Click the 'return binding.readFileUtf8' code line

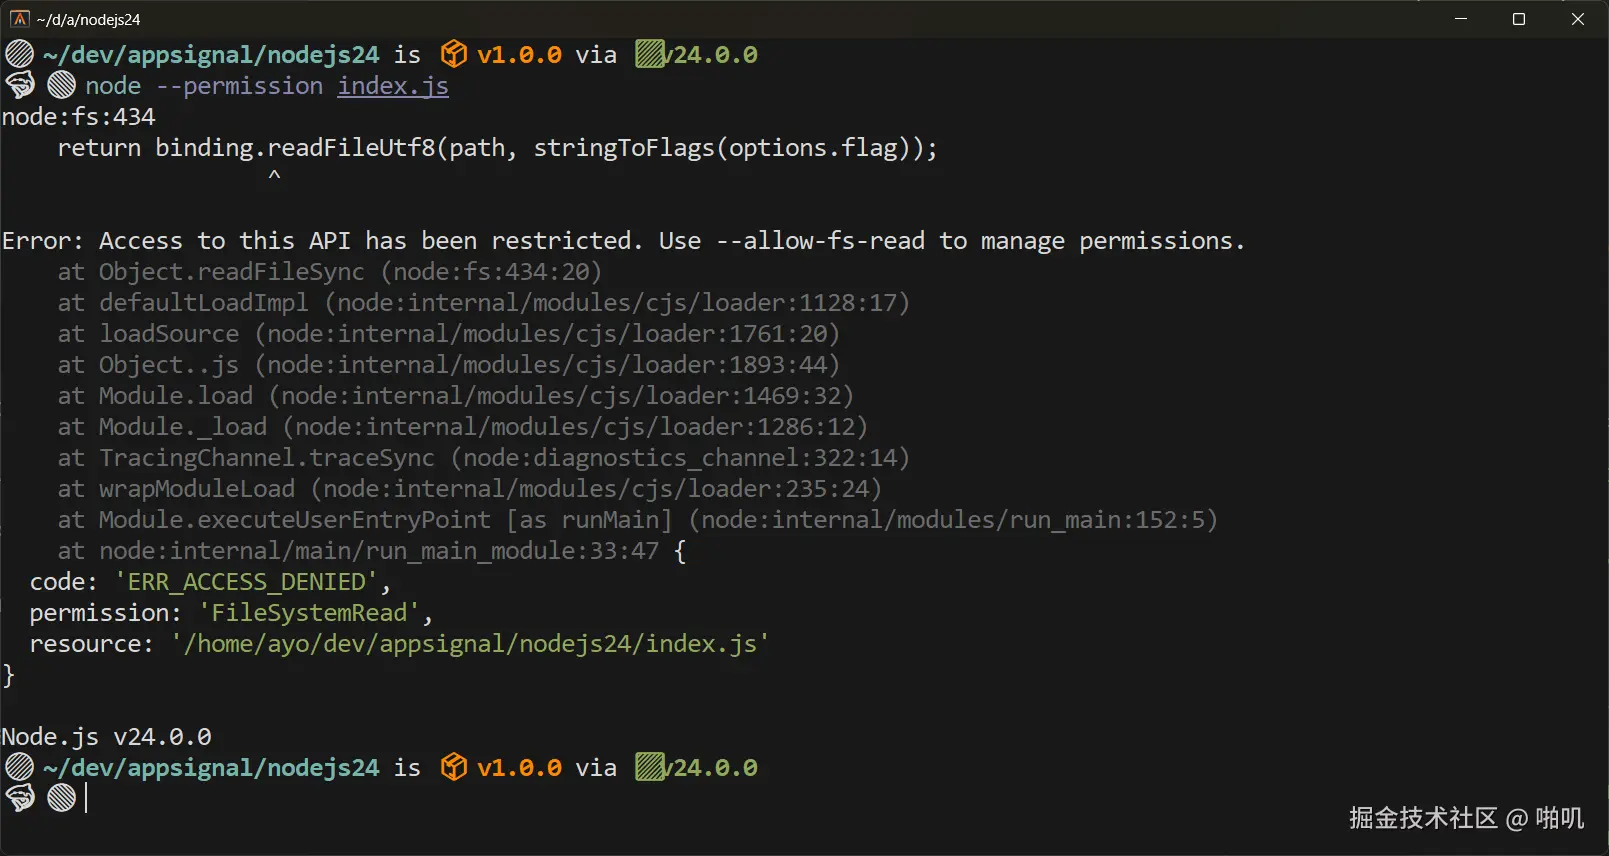point(498,148)
